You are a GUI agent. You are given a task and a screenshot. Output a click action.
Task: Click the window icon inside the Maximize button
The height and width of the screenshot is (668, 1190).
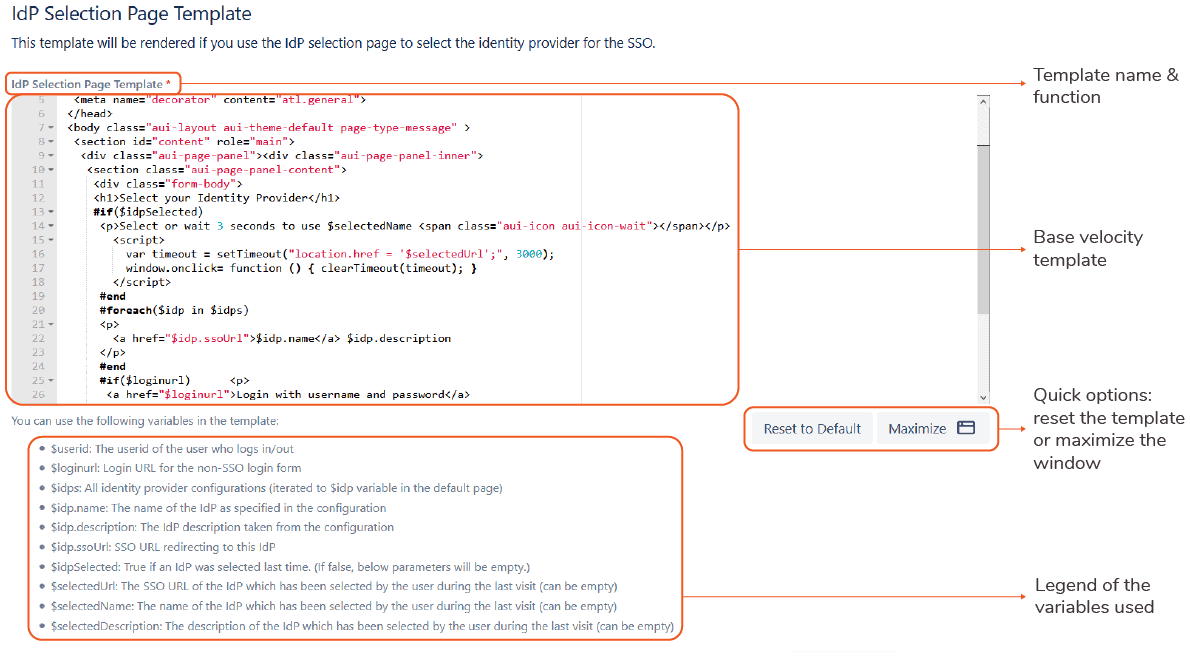(966, 427)
